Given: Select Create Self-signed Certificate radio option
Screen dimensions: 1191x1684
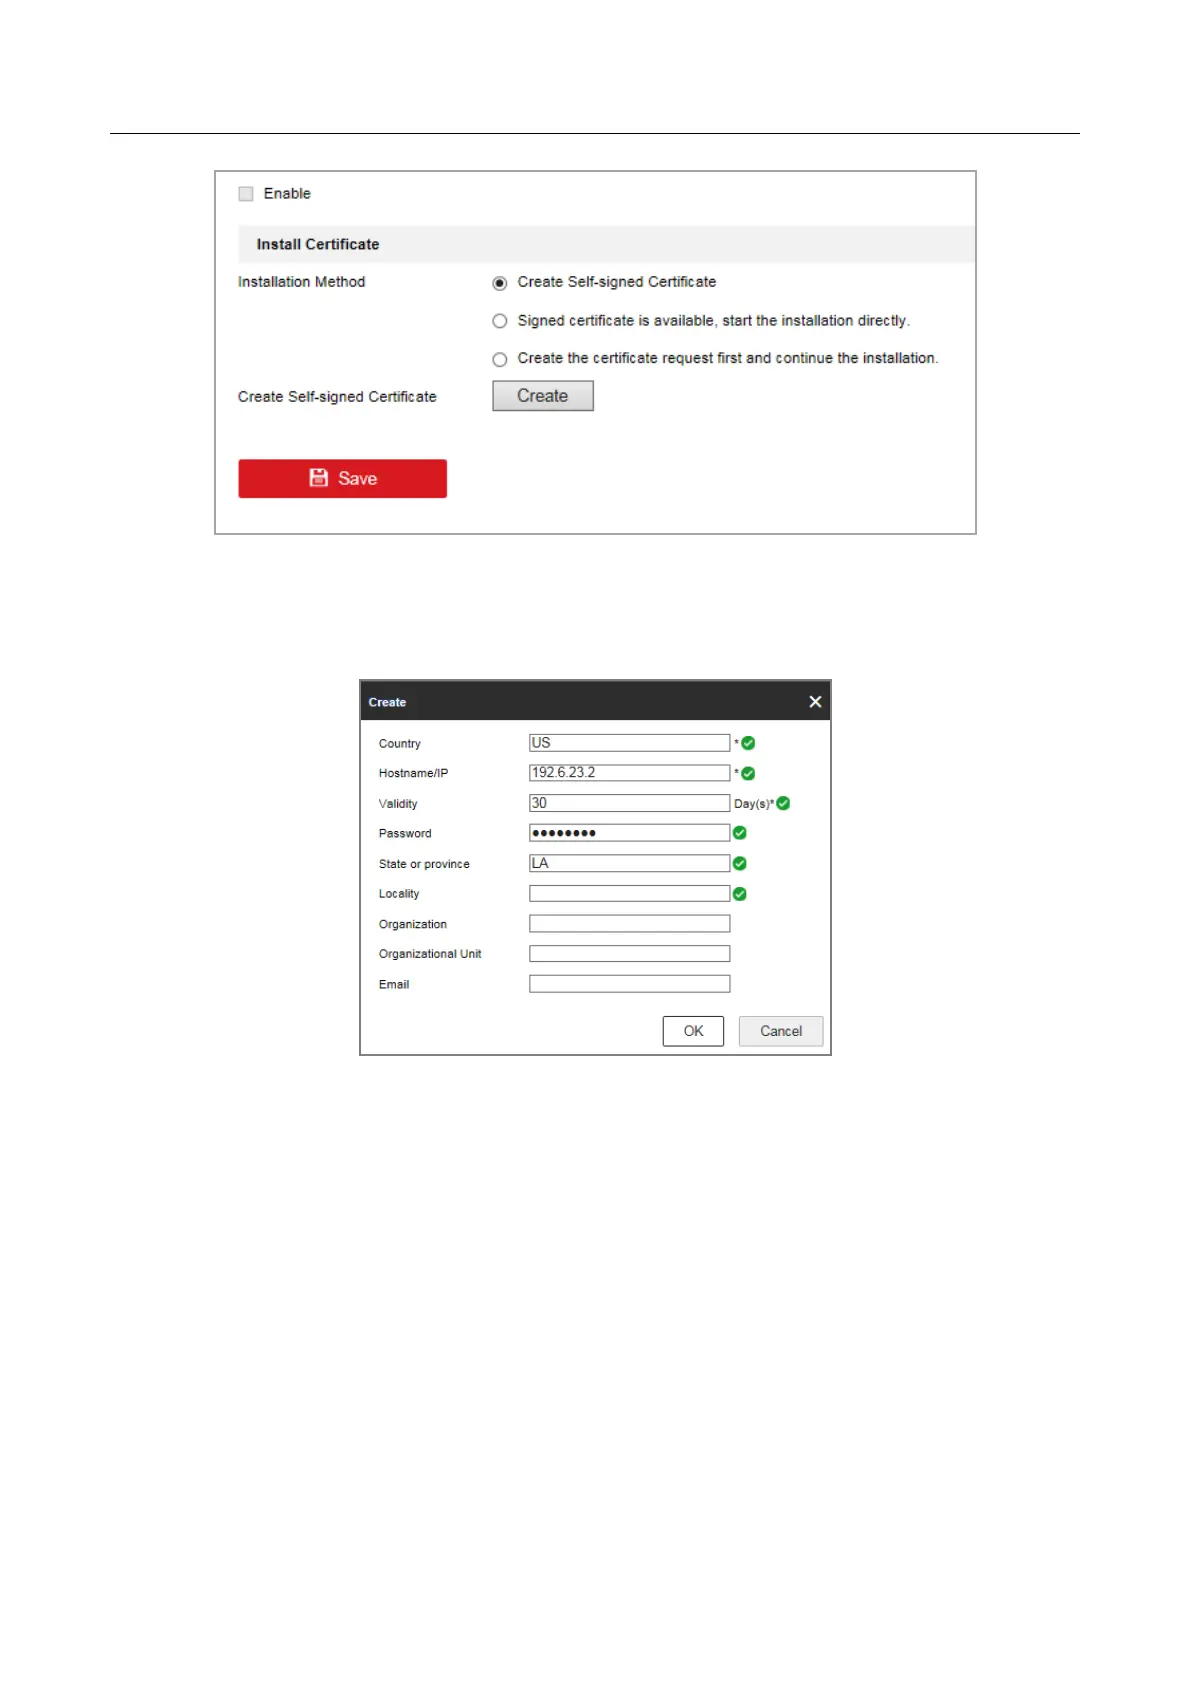Looking at the screenshot, I should pyautogui.click(x=500, y=283).
